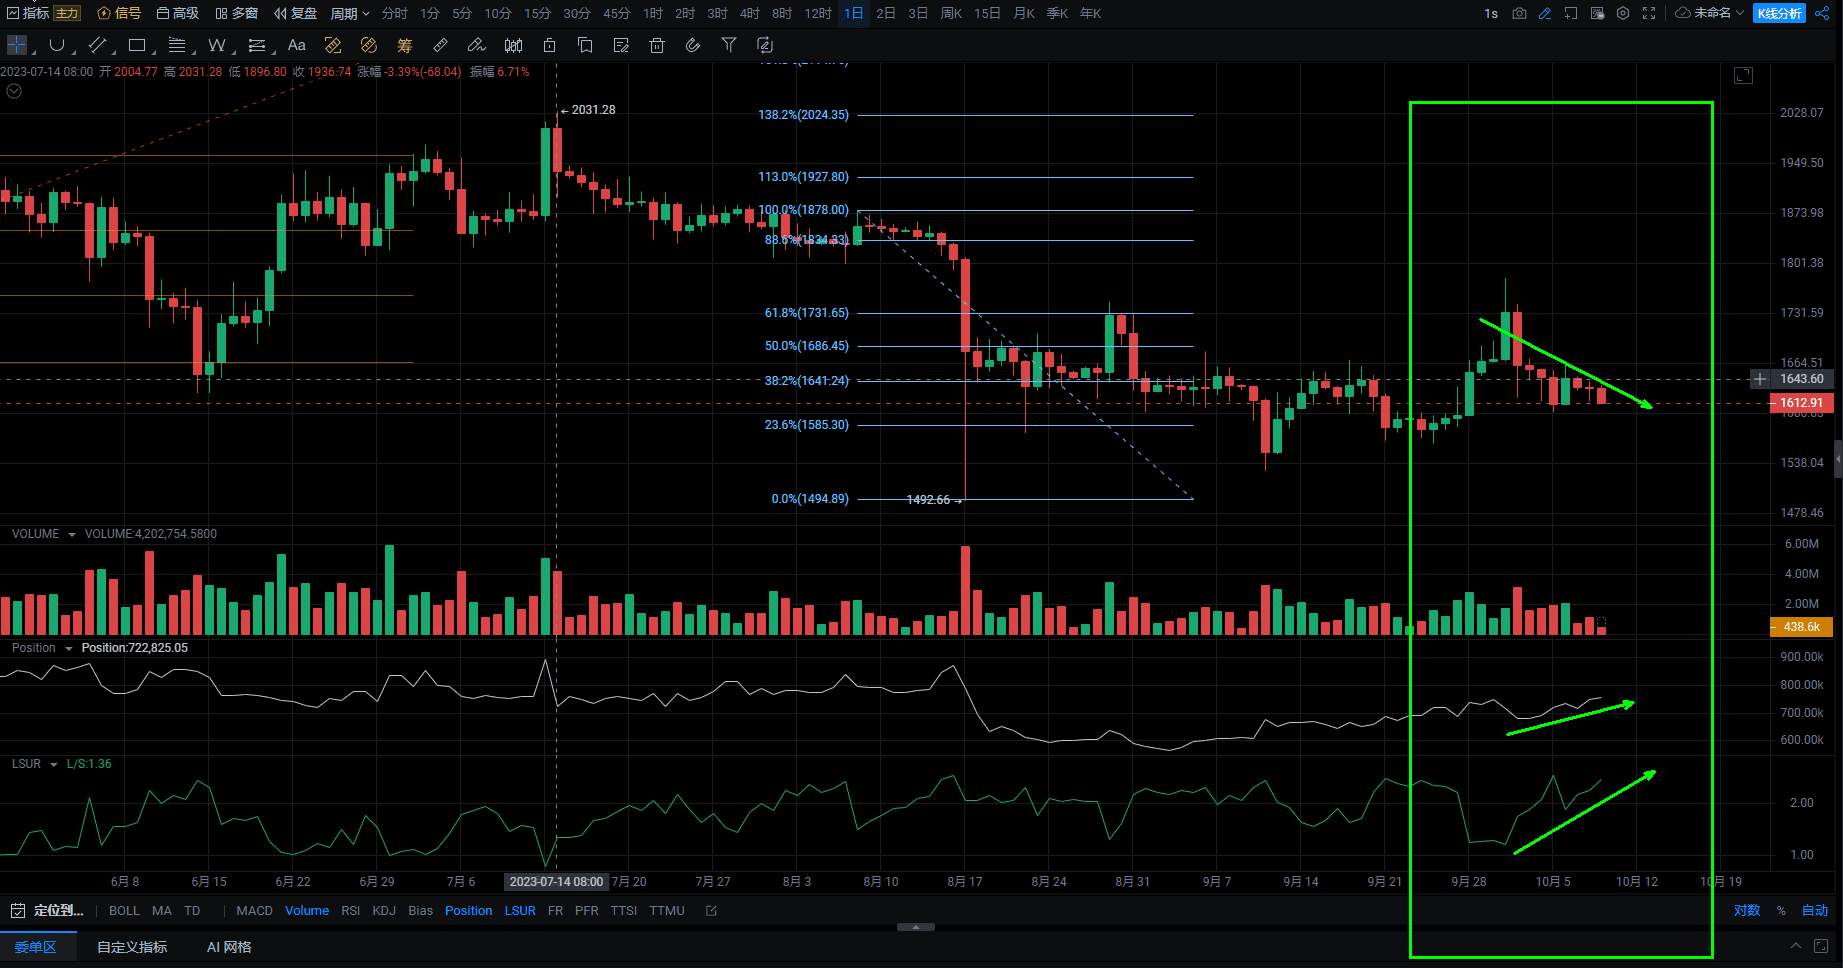1843x968 pixels.
Task: Toggle the LSUR indicator on bottom bar
Action: [520, 911]
